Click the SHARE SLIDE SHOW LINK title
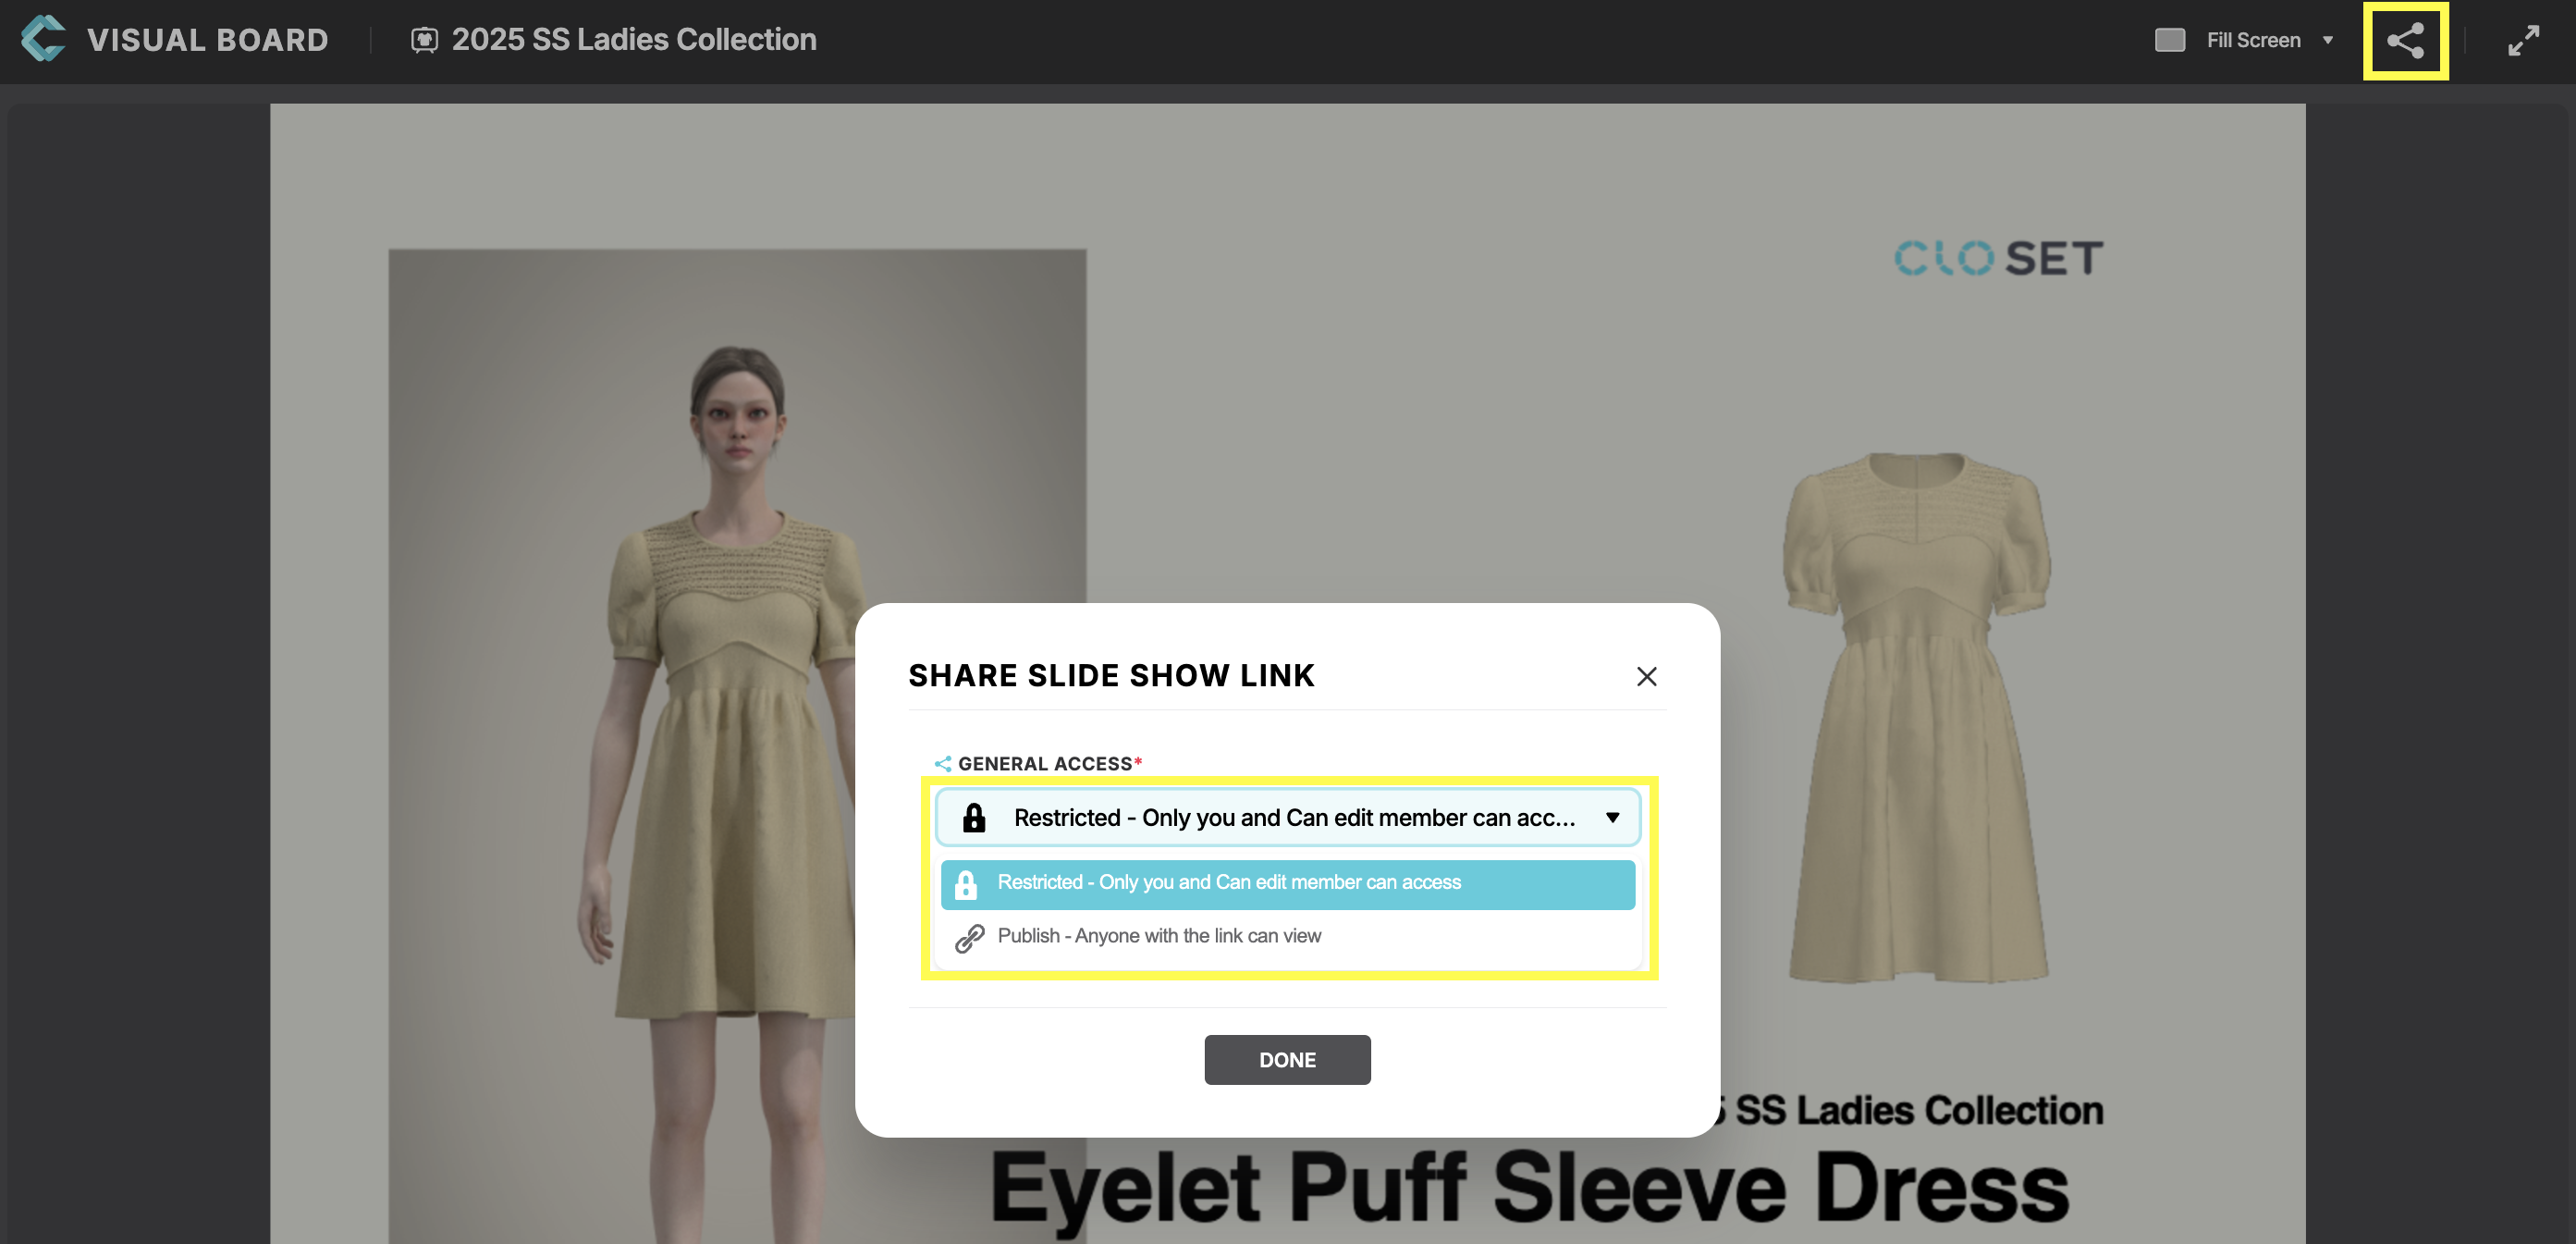The height and width of the screenshot is (1244, 2576). pos(1111,676)
